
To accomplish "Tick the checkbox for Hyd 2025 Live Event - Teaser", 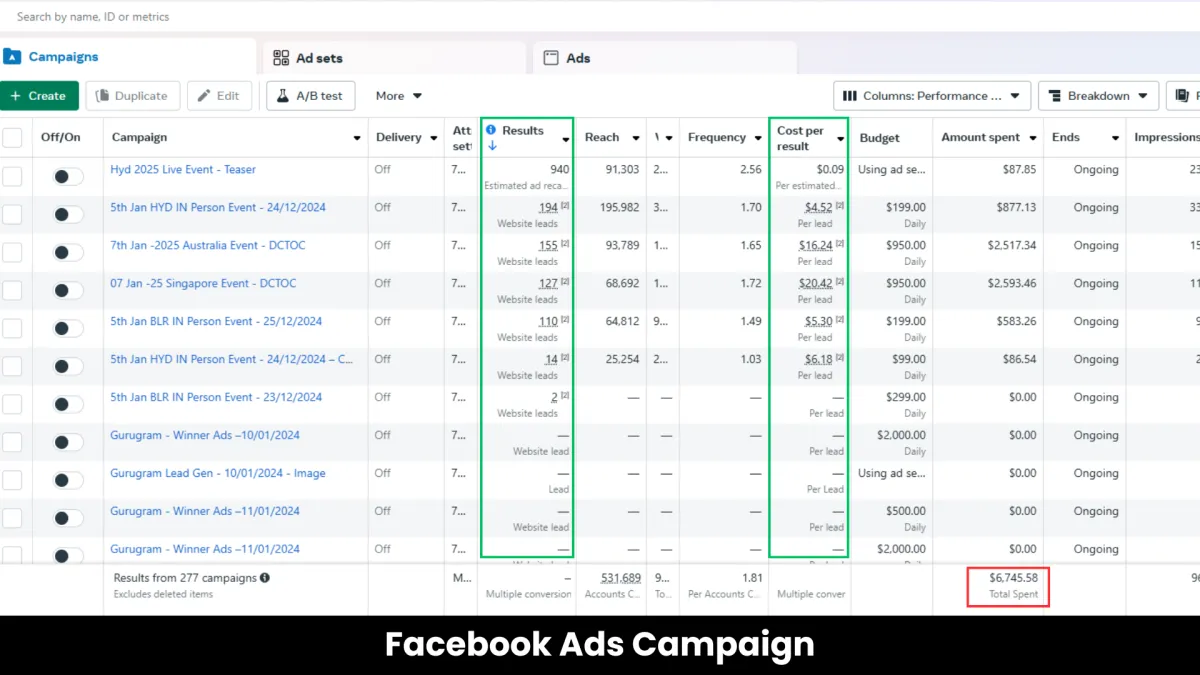I will [x=12, y=176].
